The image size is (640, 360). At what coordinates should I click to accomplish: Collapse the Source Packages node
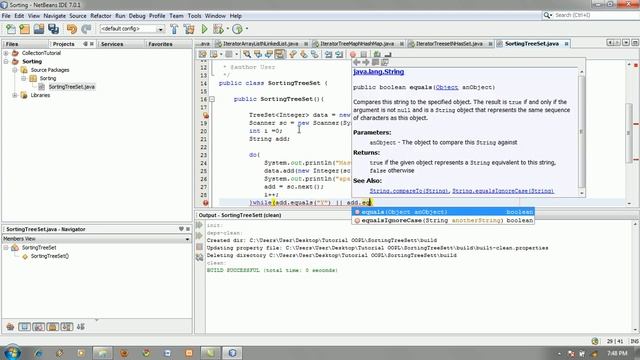point(15,70)
